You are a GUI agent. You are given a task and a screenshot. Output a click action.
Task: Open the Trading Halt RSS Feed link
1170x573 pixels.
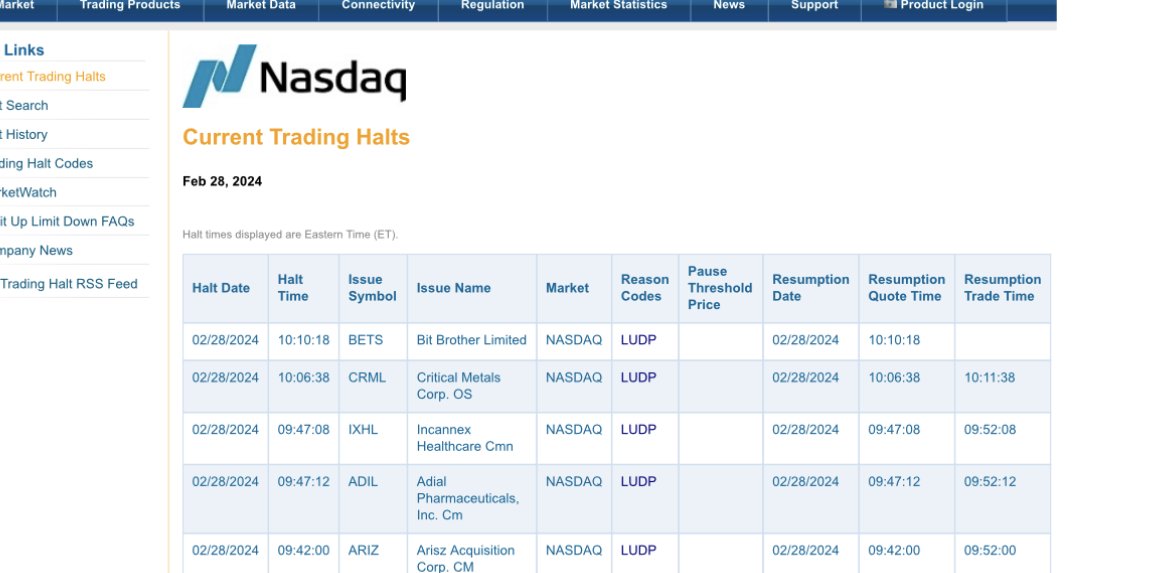[69, 284]
